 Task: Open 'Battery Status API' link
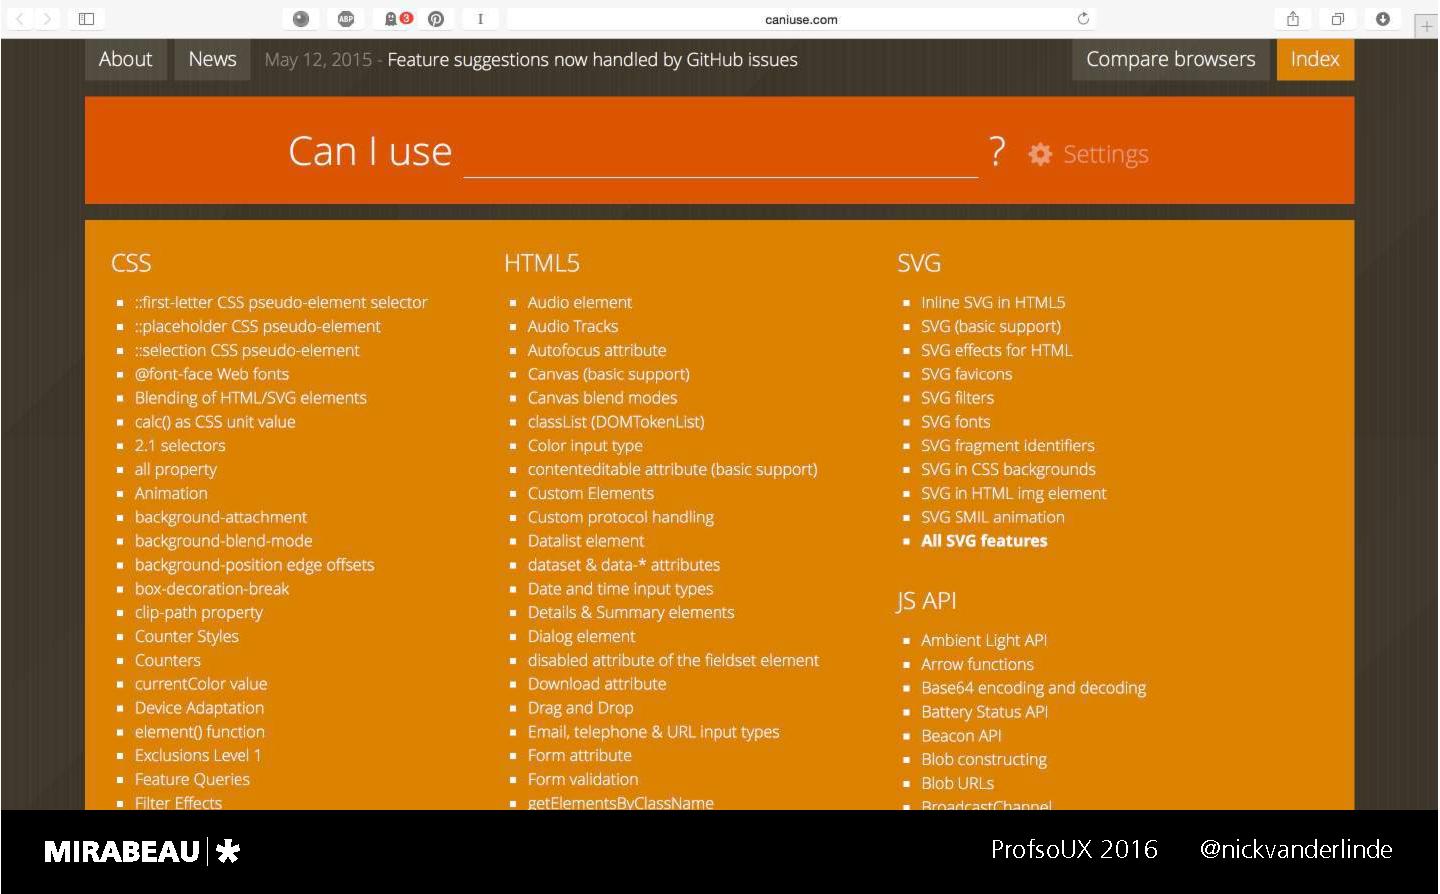[x=984, y=712]
